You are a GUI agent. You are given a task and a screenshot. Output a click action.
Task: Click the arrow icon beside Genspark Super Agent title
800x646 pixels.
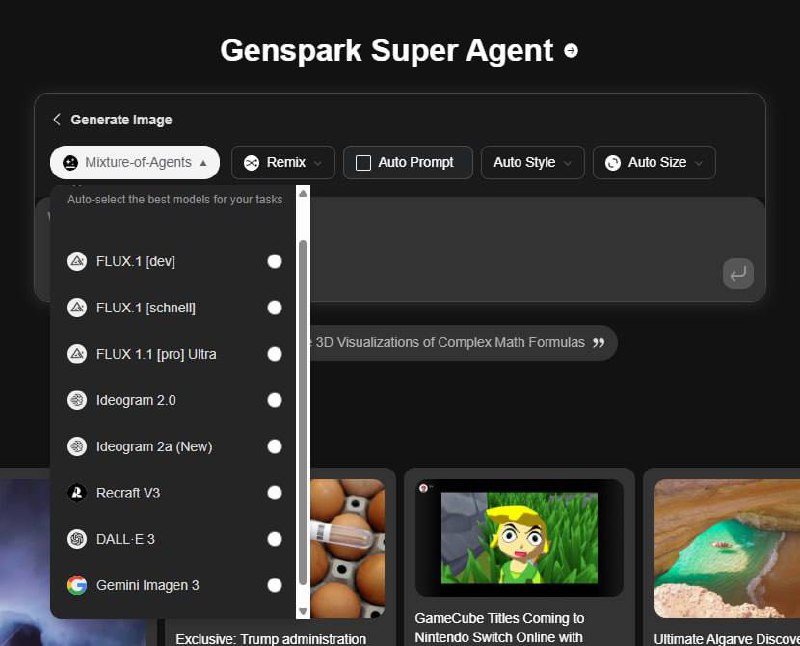point(571,51)
